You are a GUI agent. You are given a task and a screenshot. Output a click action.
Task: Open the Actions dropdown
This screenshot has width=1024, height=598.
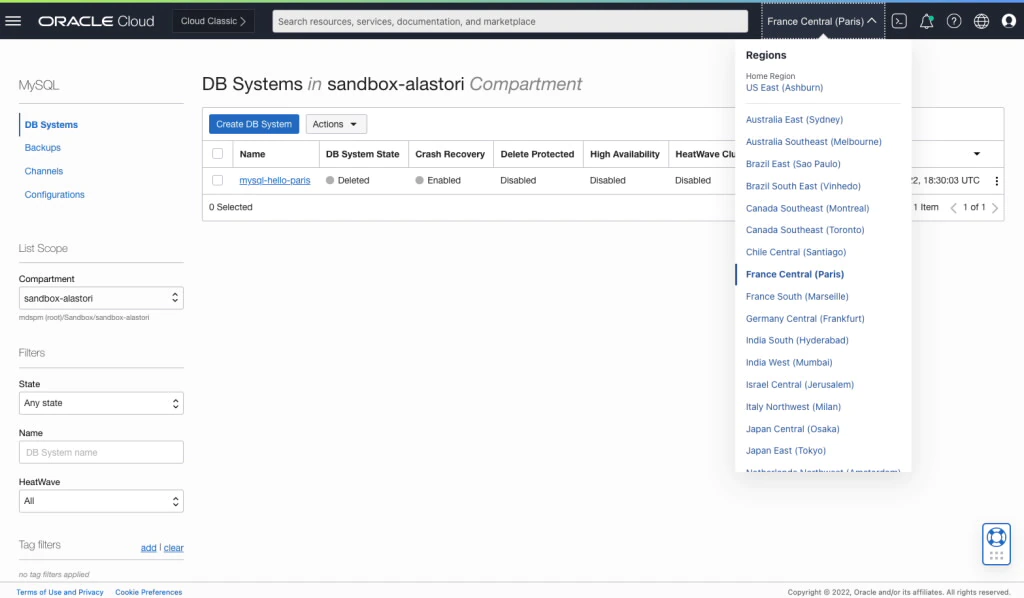point(336,124)
